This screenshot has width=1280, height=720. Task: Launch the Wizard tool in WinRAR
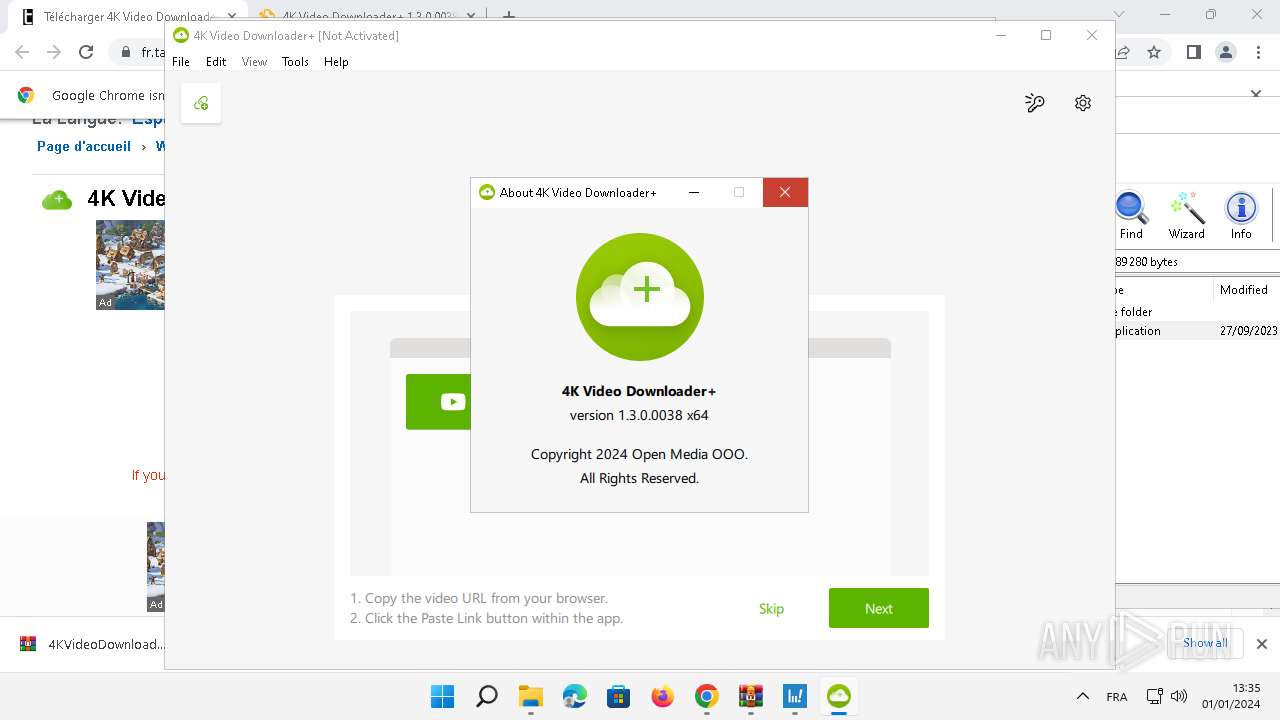1187,216
